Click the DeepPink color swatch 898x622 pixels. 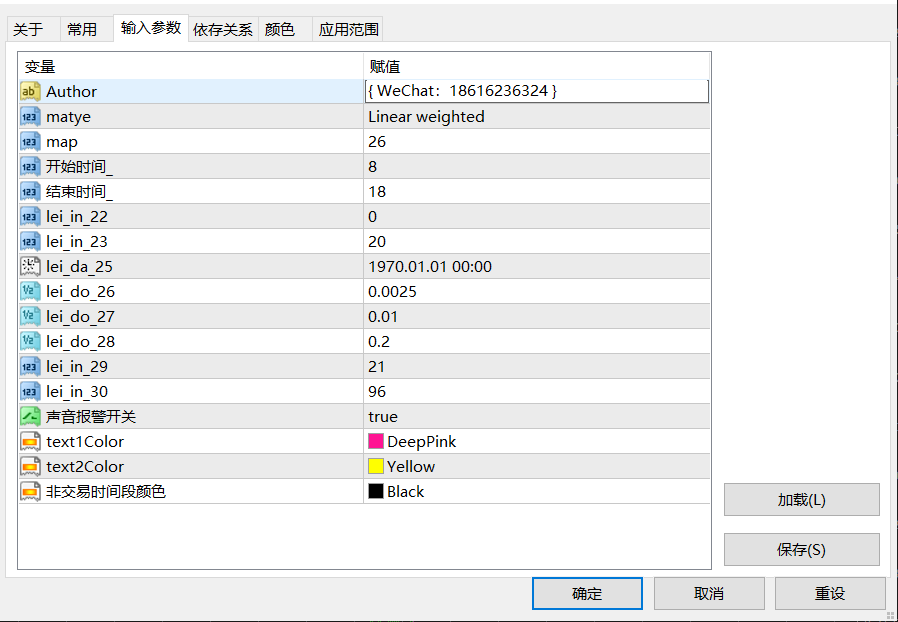[376, 441]
